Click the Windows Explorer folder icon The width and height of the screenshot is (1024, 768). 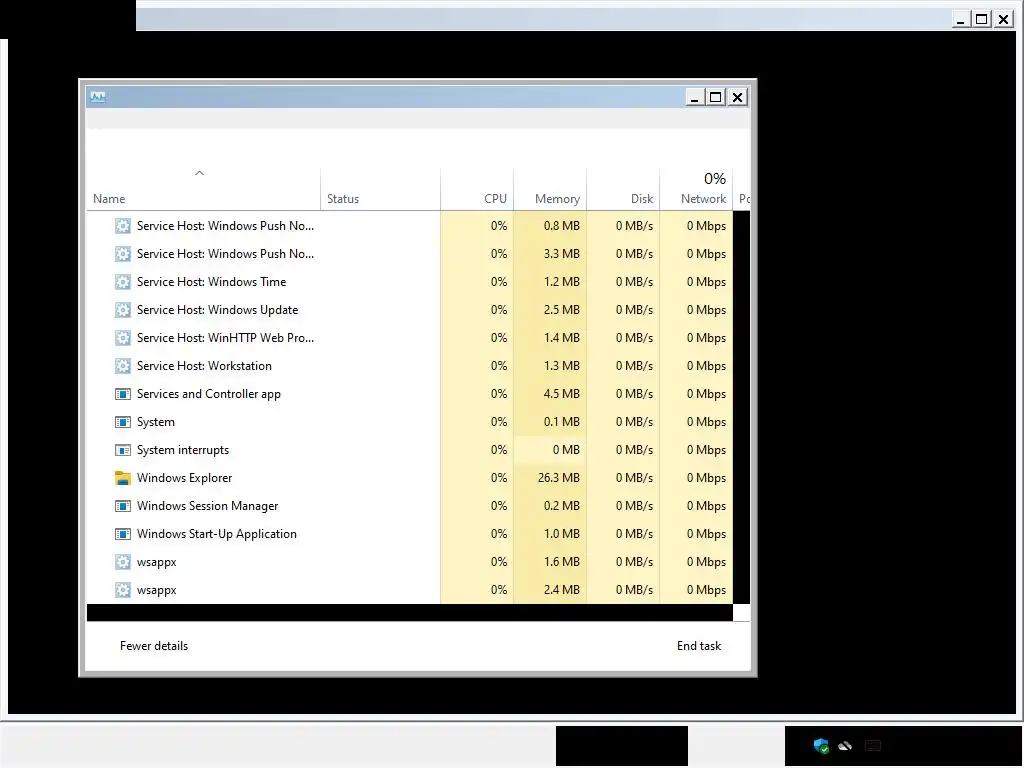pos(122,478)
